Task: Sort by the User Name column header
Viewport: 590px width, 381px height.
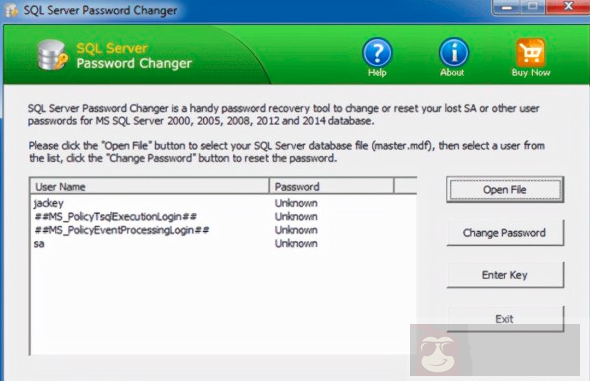Action: tap(150, 186)
